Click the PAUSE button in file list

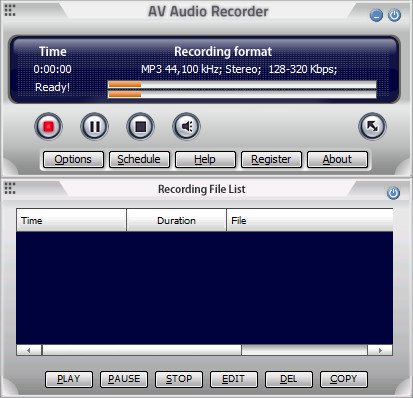(x=124, y=379)
